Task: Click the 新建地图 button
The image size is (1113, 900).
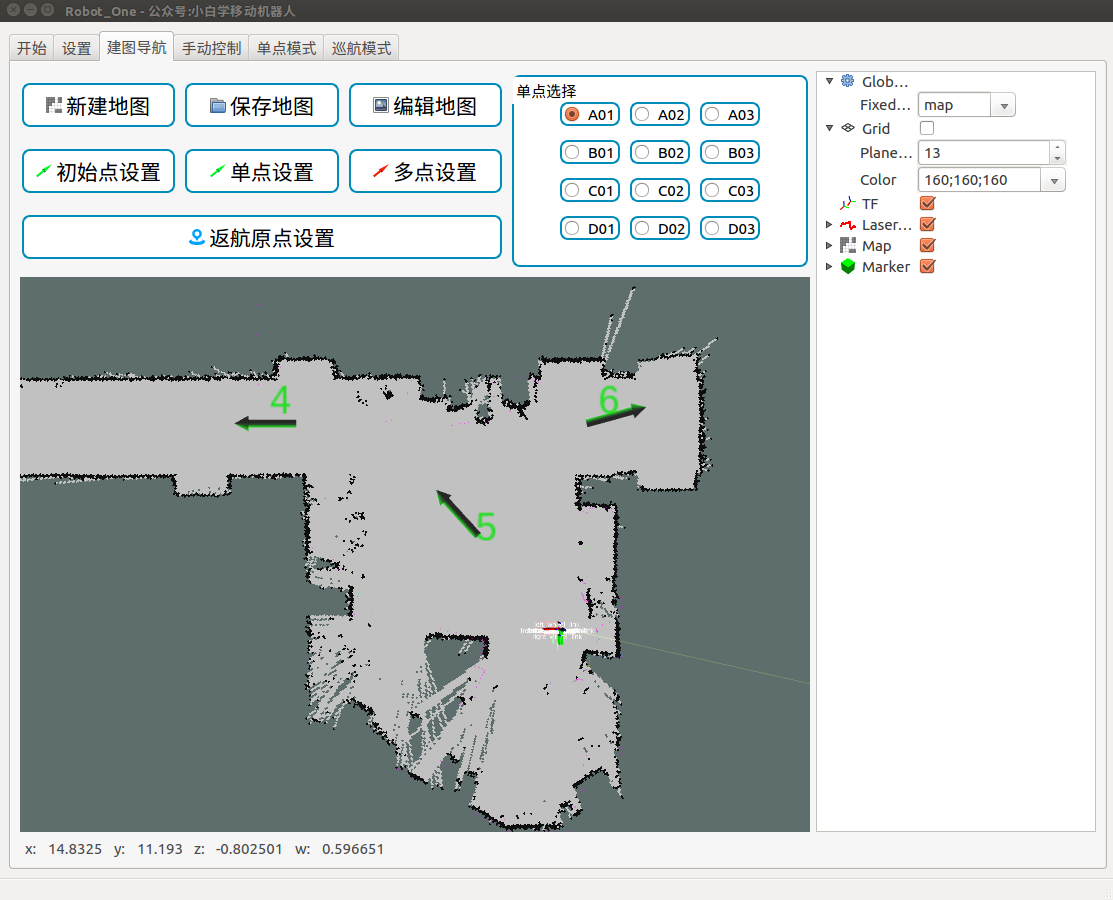Action: 98,105
